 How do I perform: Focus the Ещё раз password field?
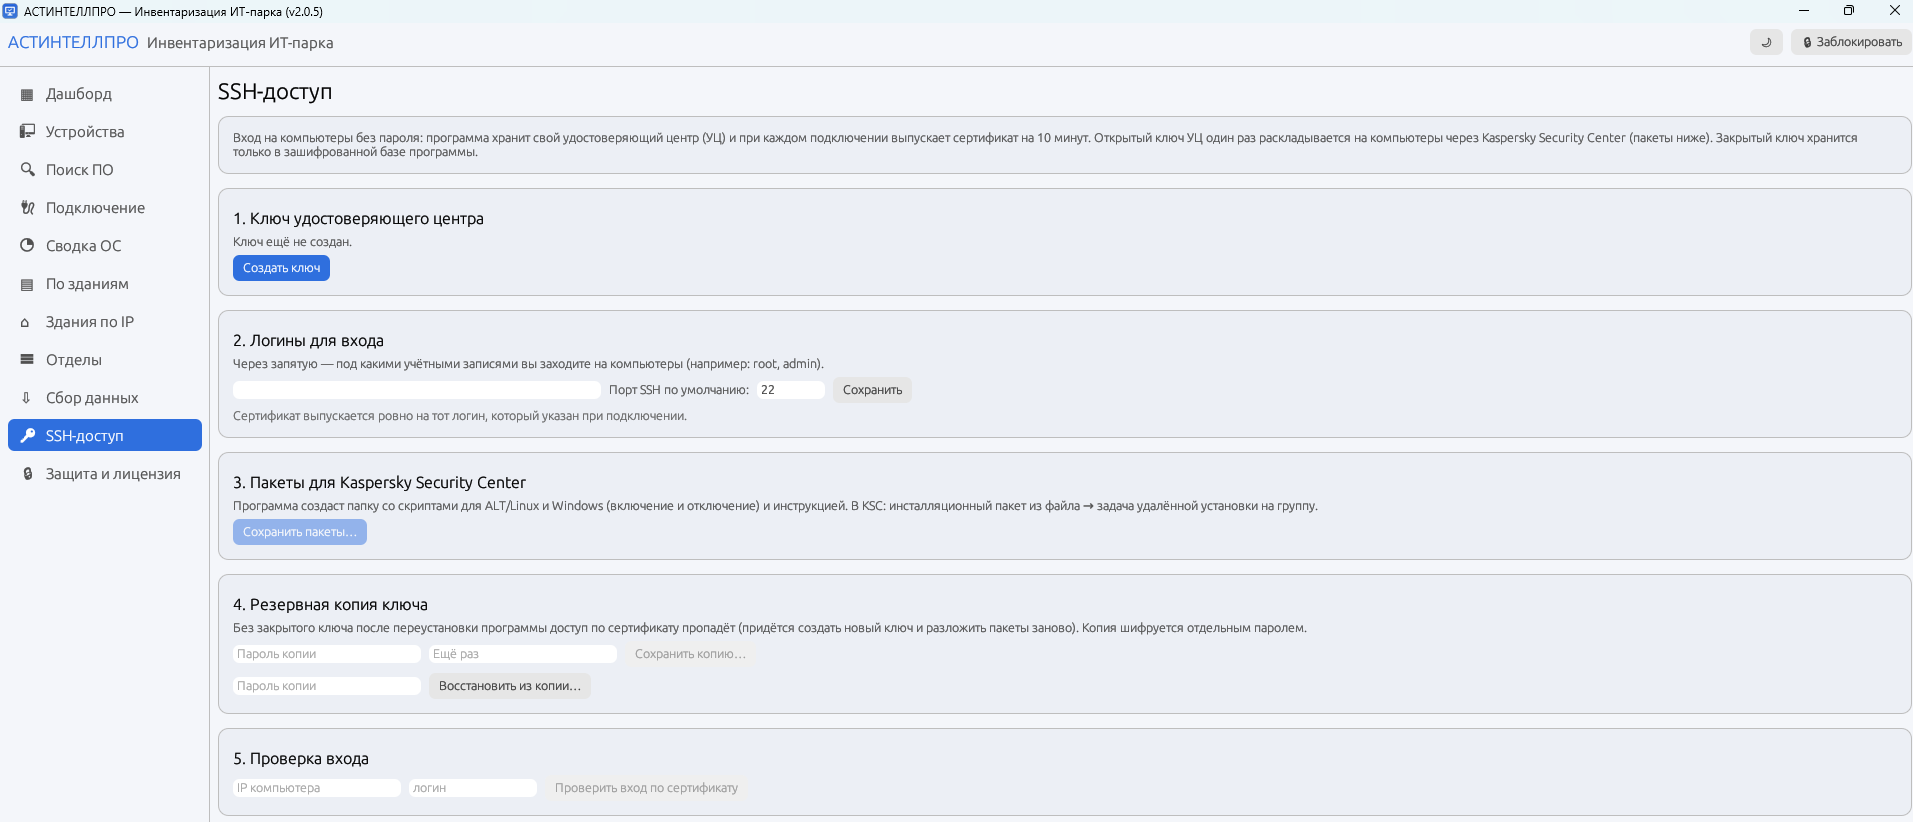click(523, 654)
